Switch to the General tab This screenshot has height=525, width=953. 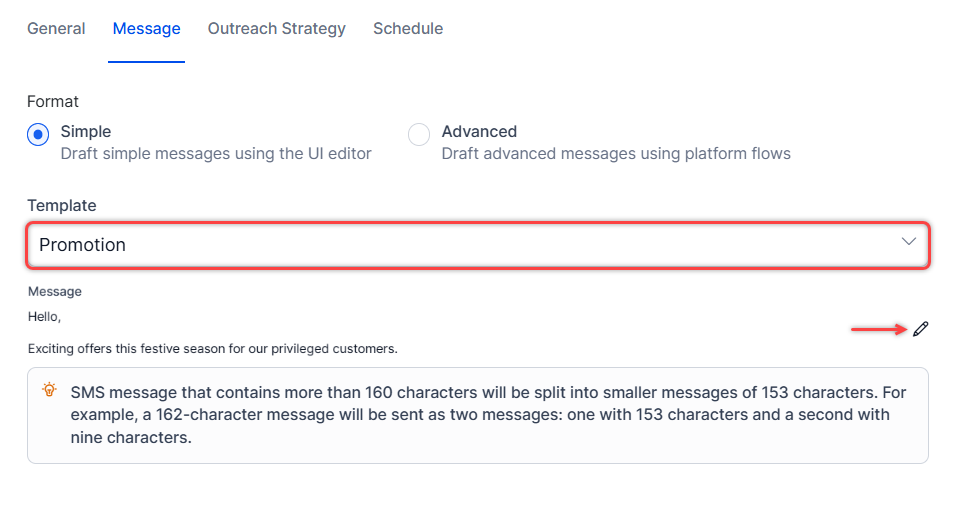click(x=56, y=29)
